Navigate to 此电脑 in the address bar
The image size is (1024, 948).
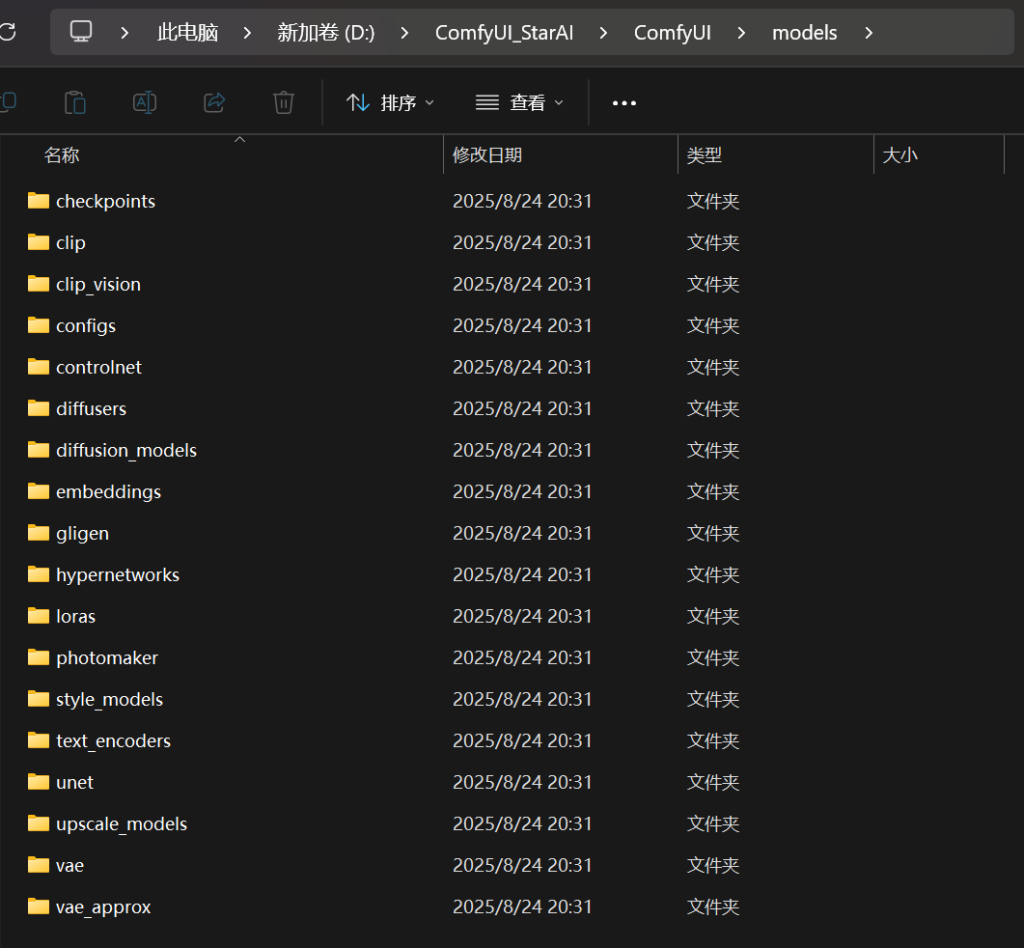click(x=187, y=33)
